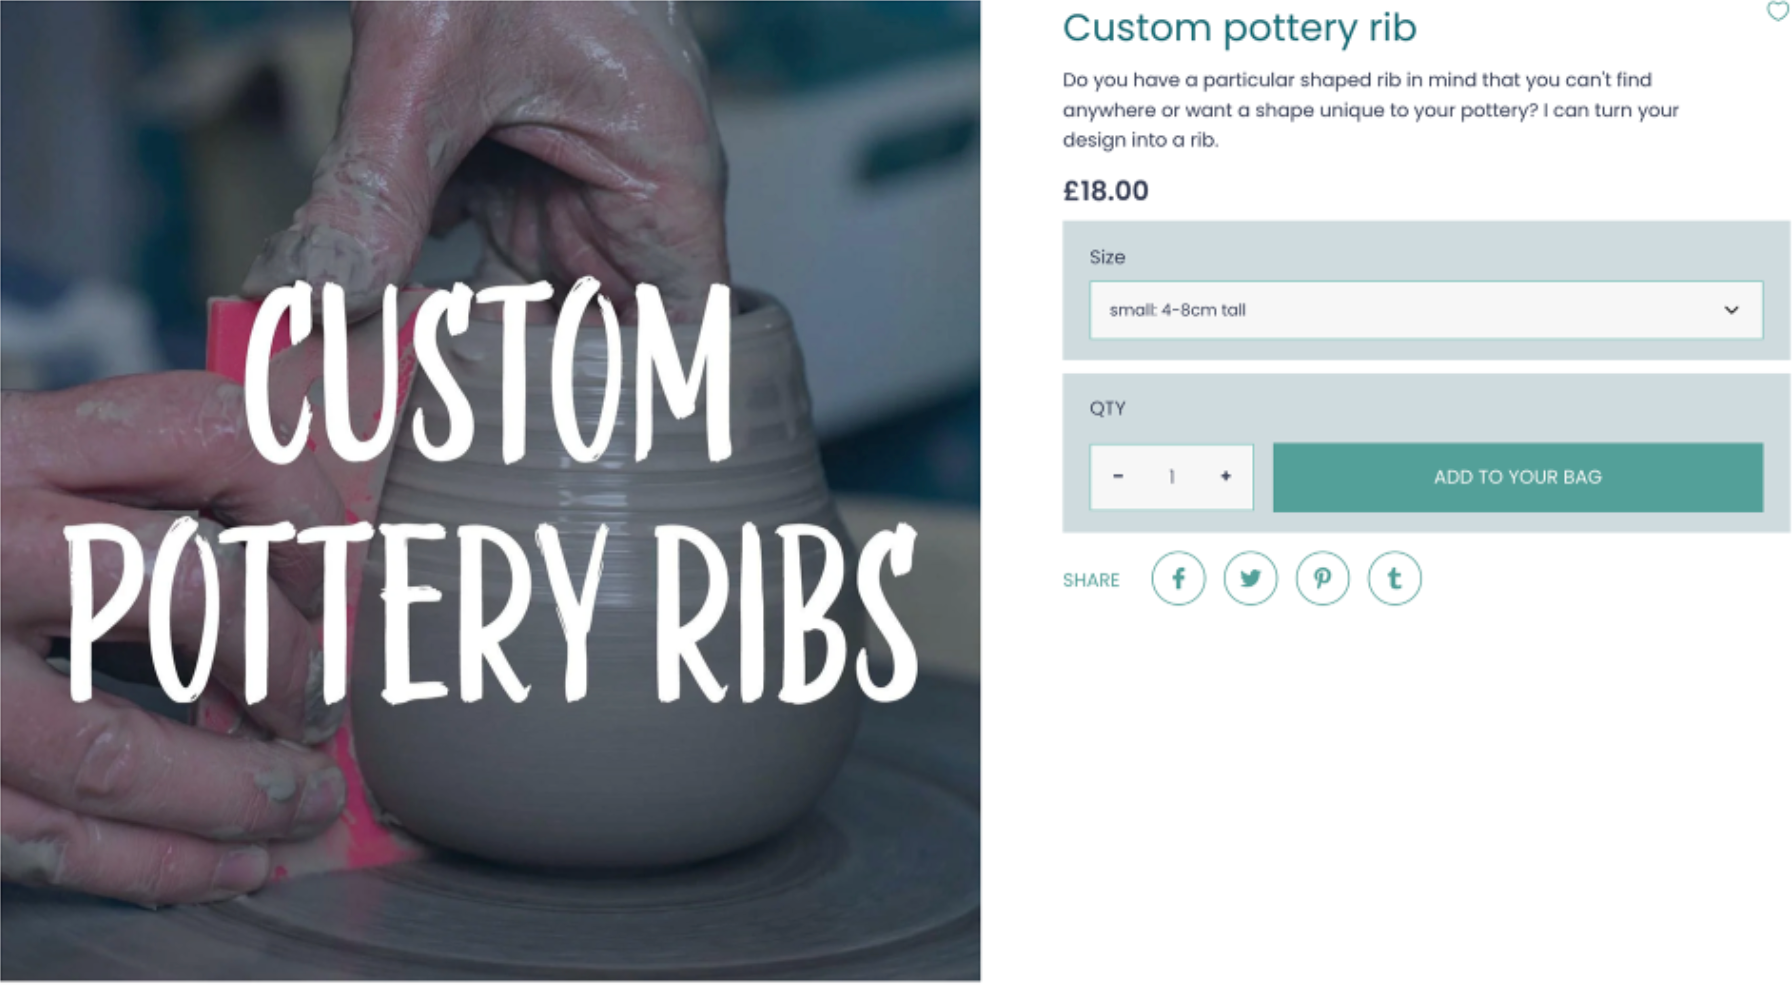Share the product on Facebook
Viewport: 1792px width, 988px height.
[x=1178, y=579]
